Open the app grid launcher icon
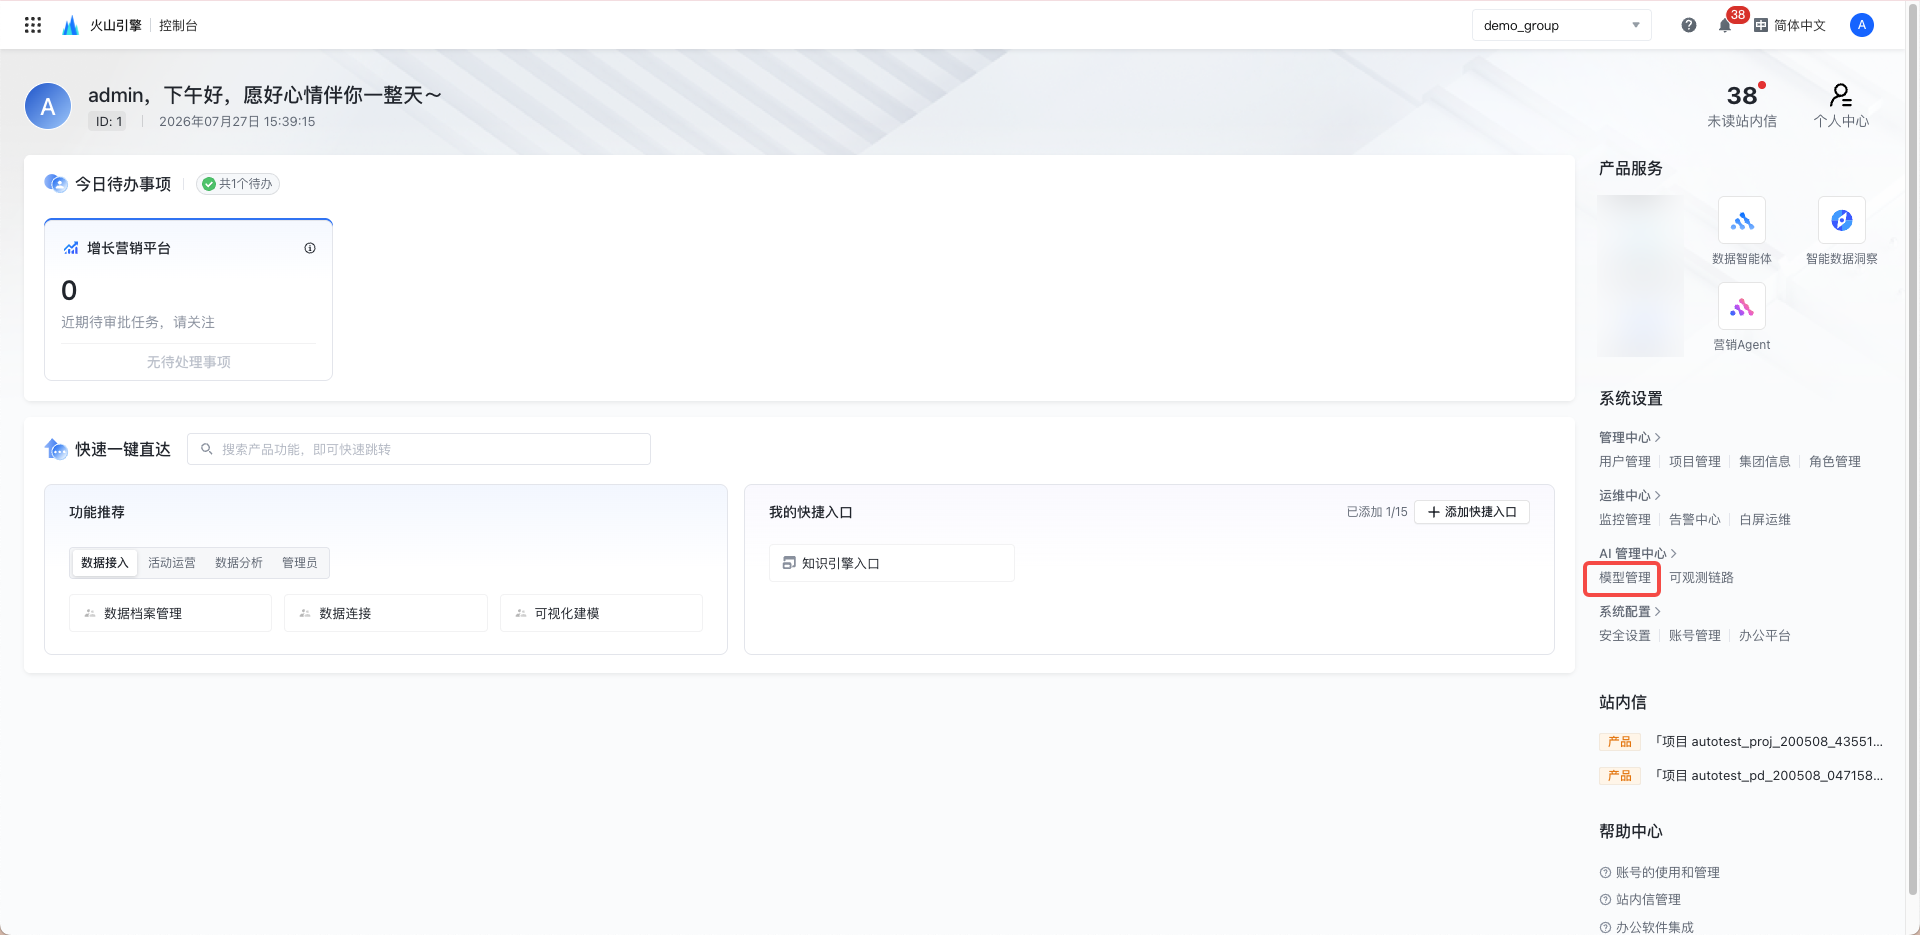 [x=33, y=25]
